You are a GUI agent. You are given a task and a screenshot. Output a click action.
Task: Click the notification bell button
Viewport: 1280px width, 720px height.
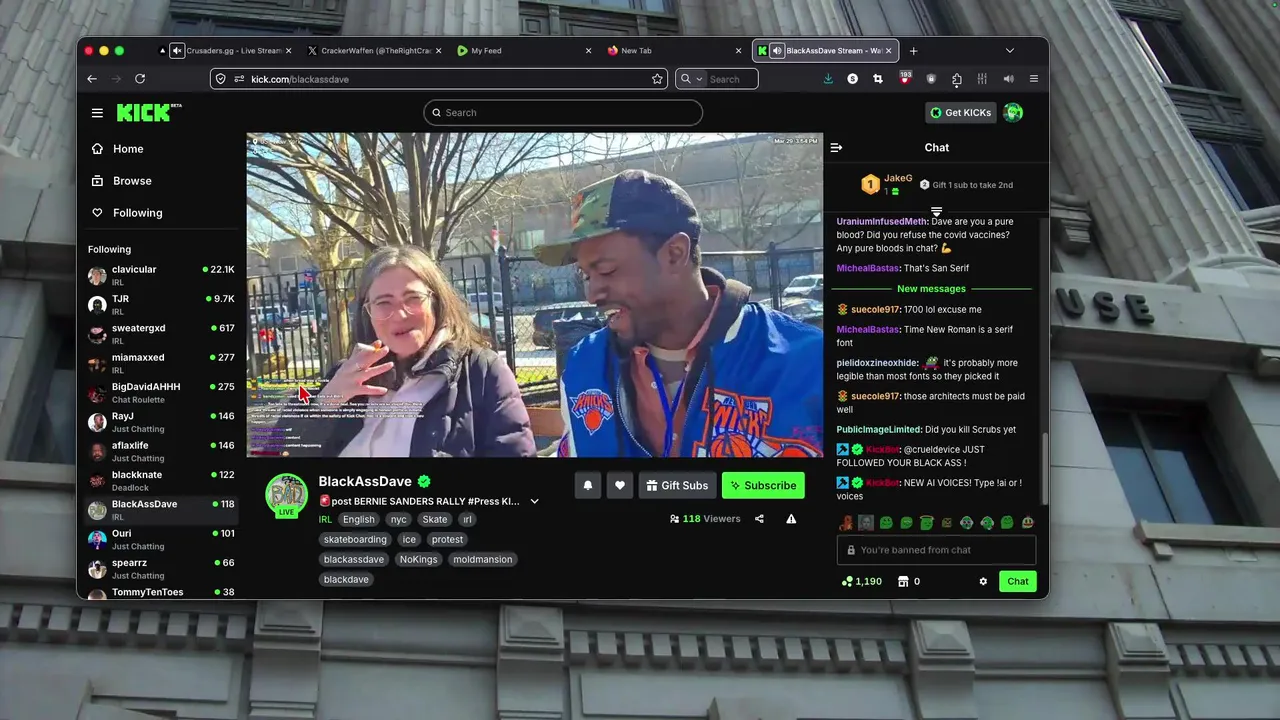(588, 485)
